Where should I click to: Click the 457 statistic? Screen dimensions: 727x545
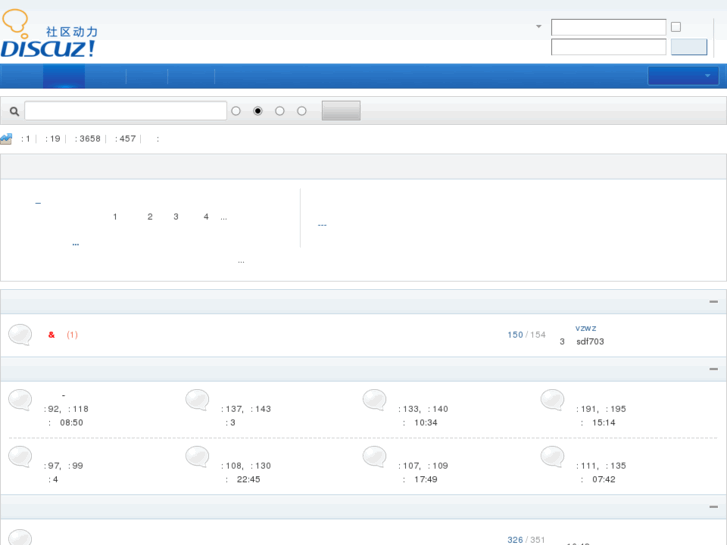128,139
